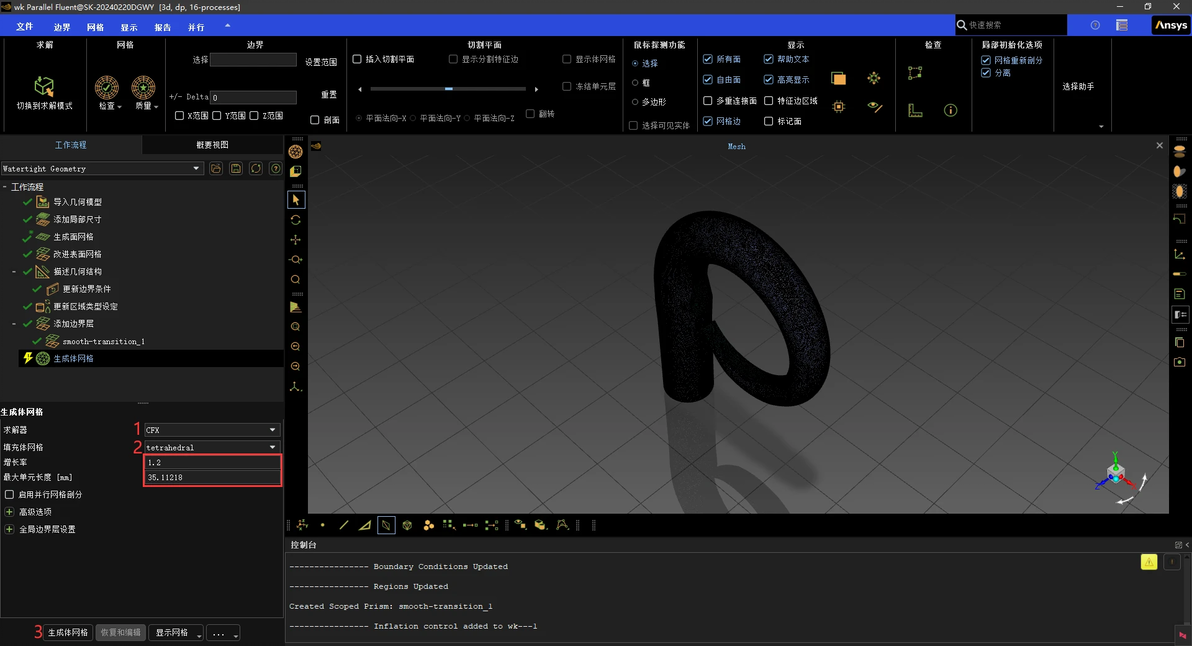Image resolution: width=1192 pixels, height=646 pixels.
Task: Select the edge selection filter line icon
Action: click(344, 525)
